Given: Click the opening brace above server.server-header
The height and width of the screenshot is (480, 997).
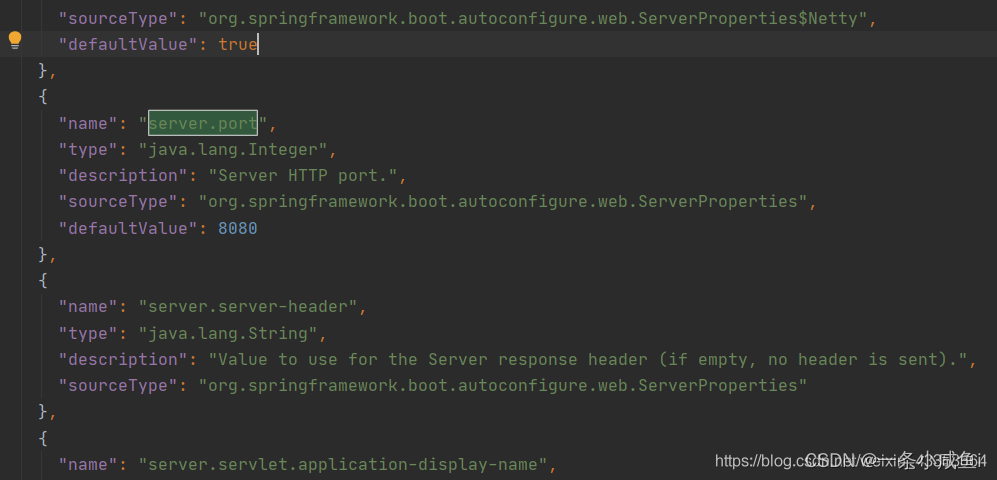Looking at the screenshot, I should click(x=43, y=280).
